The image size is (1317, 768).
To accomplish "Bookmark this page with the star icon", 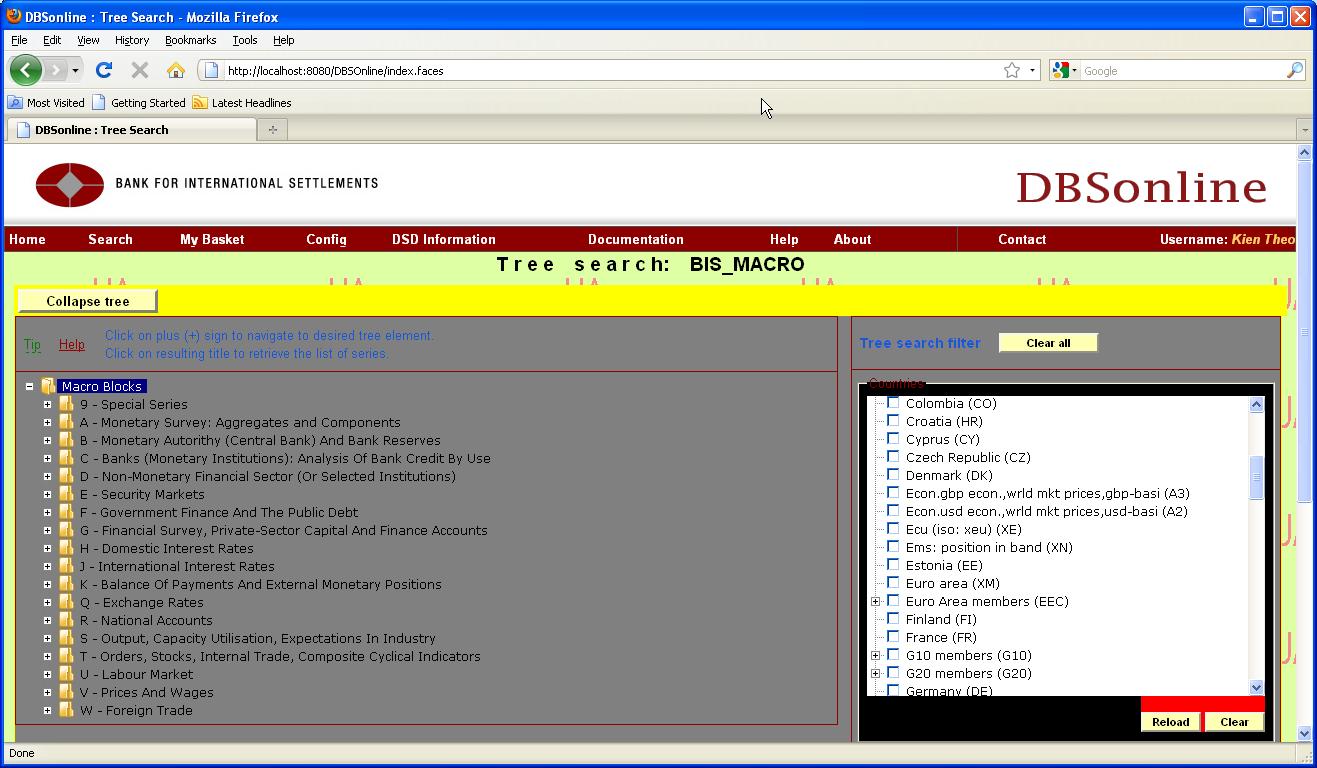I will point(1012,70).
